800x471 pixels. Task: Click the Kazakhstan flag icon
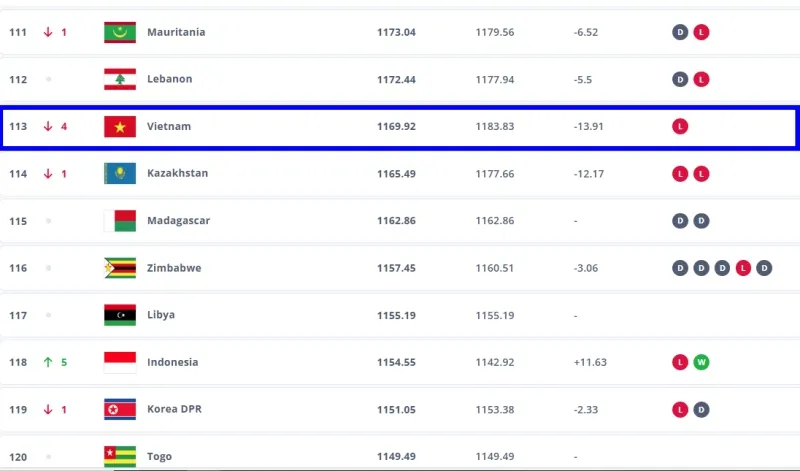[120, 173]
